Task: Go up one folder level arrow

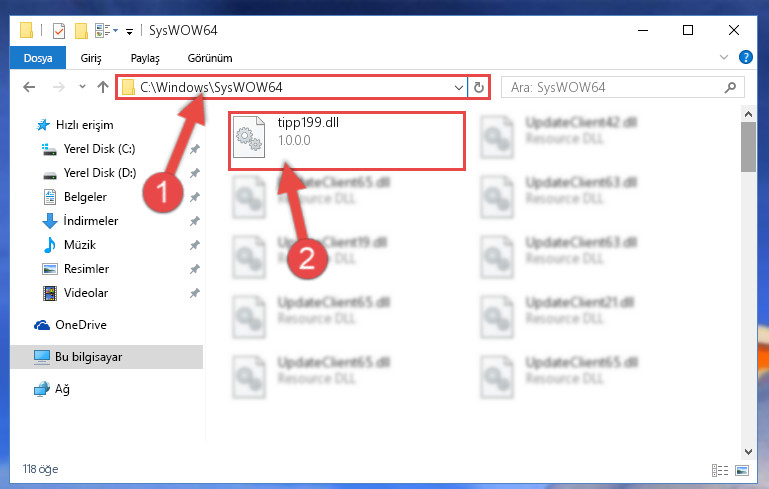Action: (x=103, y=87)
